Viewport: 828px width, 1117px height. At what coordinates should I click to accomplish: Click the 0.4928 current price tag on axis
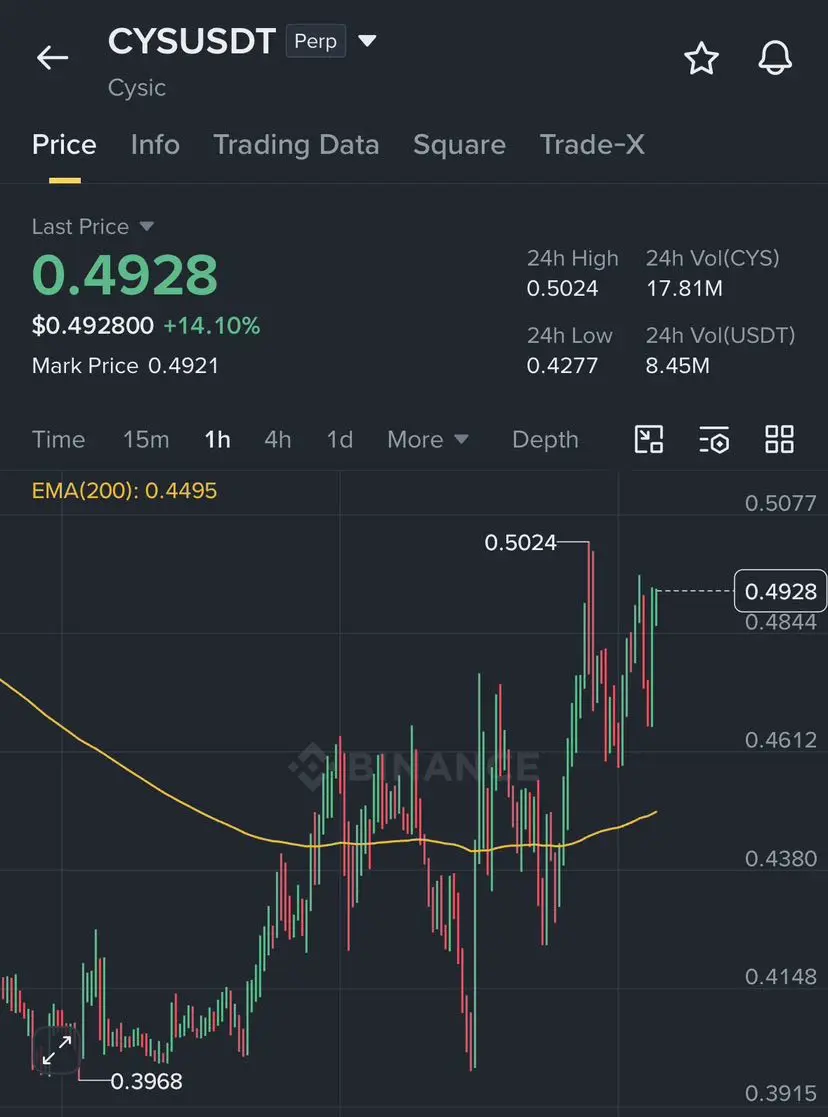tap(780, 591)
